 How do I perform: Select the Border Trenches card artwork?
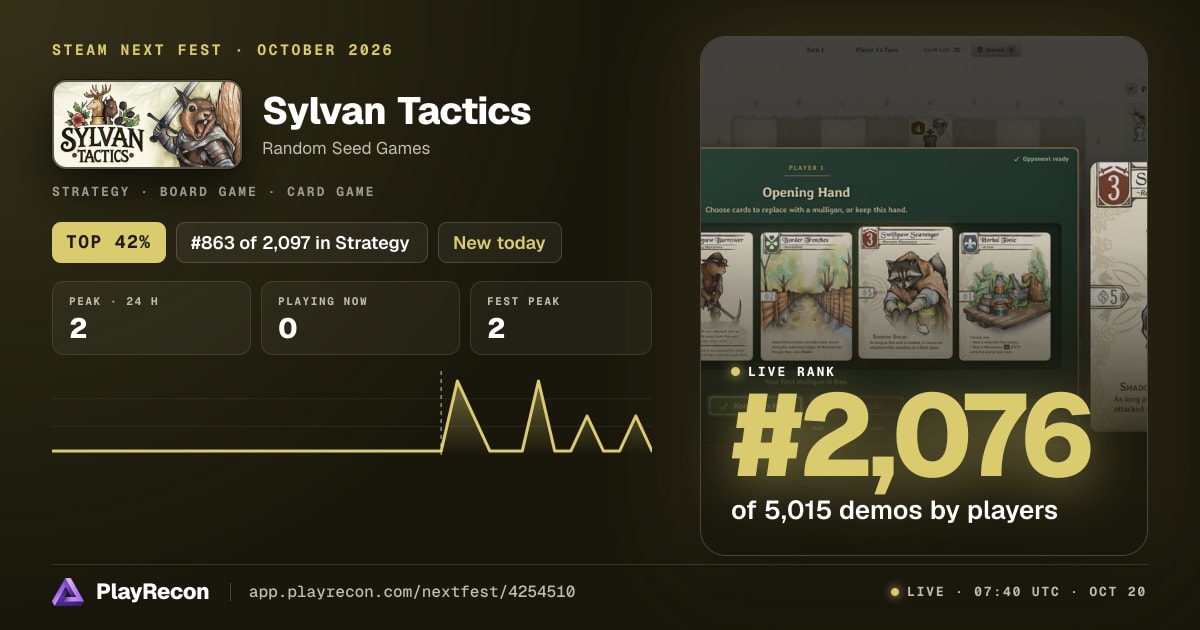[x=807, y=295]
